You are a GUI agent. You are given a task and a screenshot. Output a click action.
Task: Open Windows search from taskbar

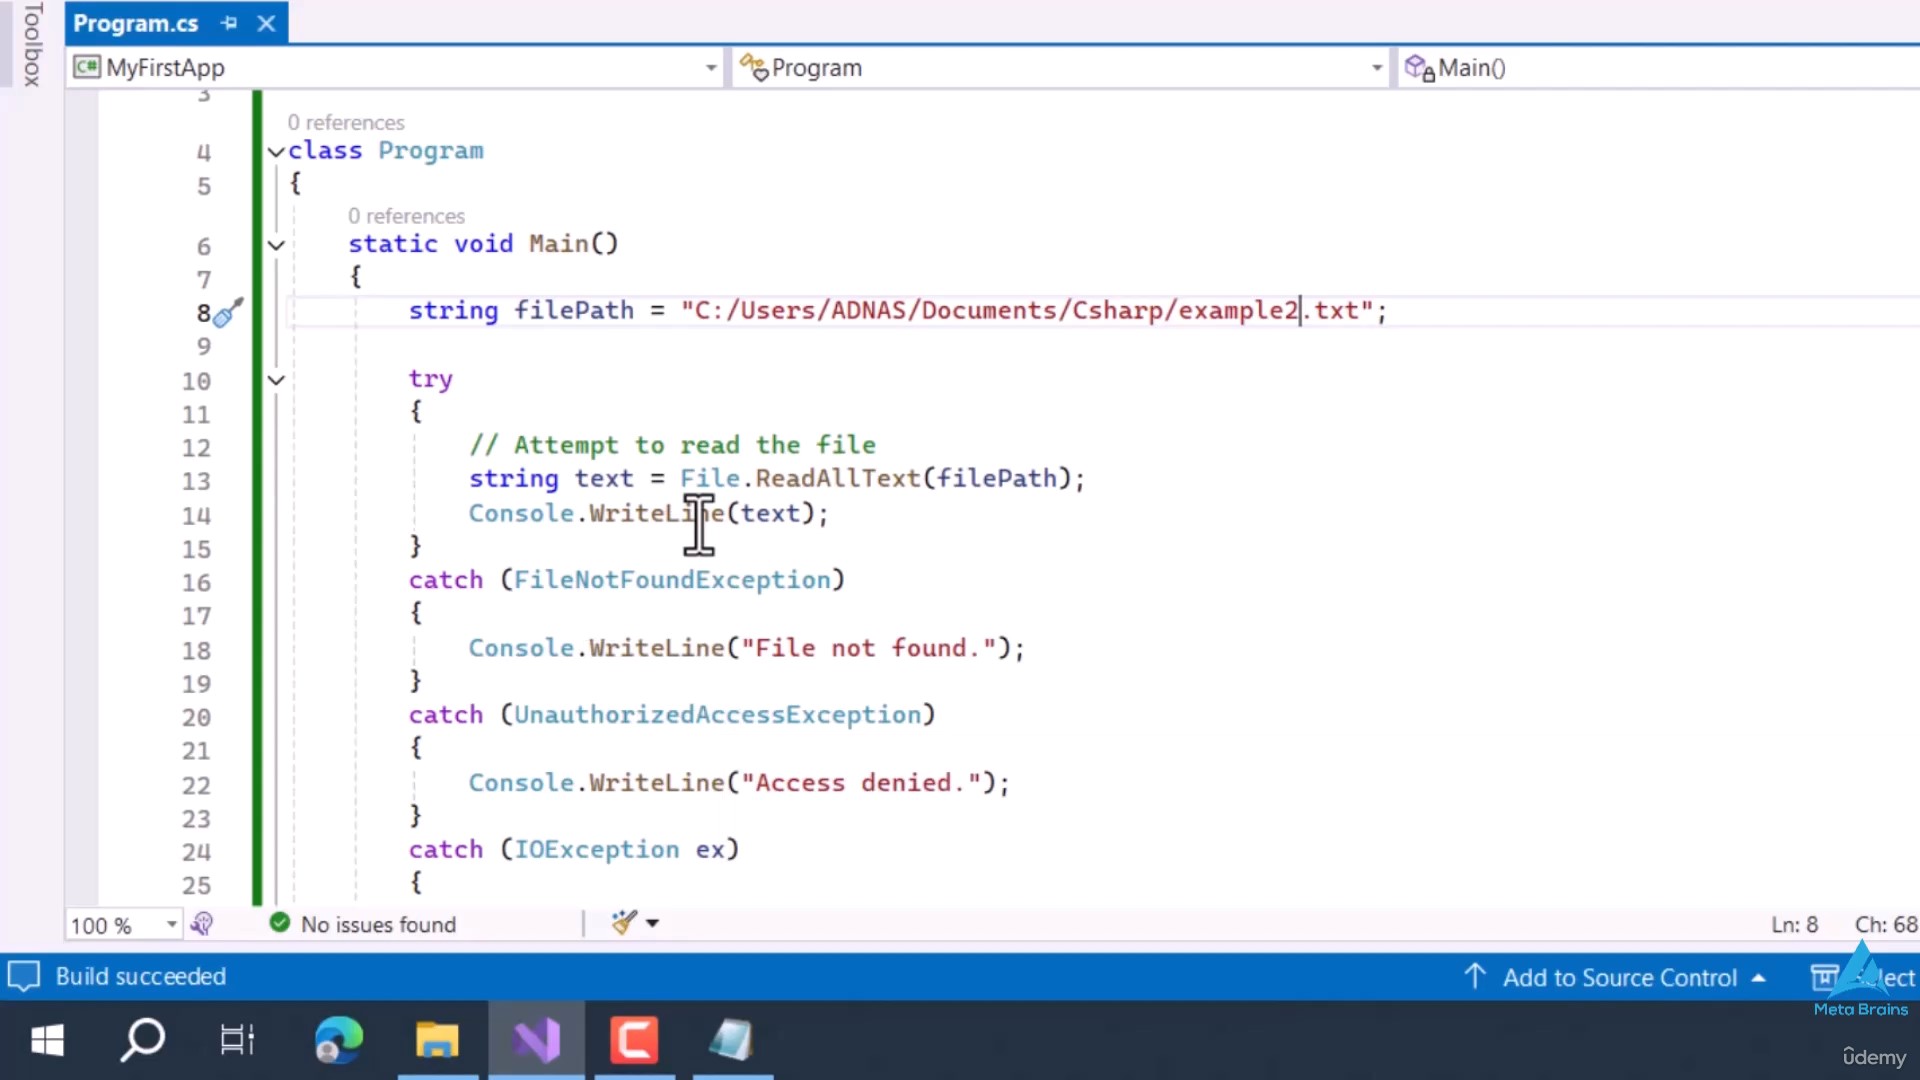tap(142, 1040)
